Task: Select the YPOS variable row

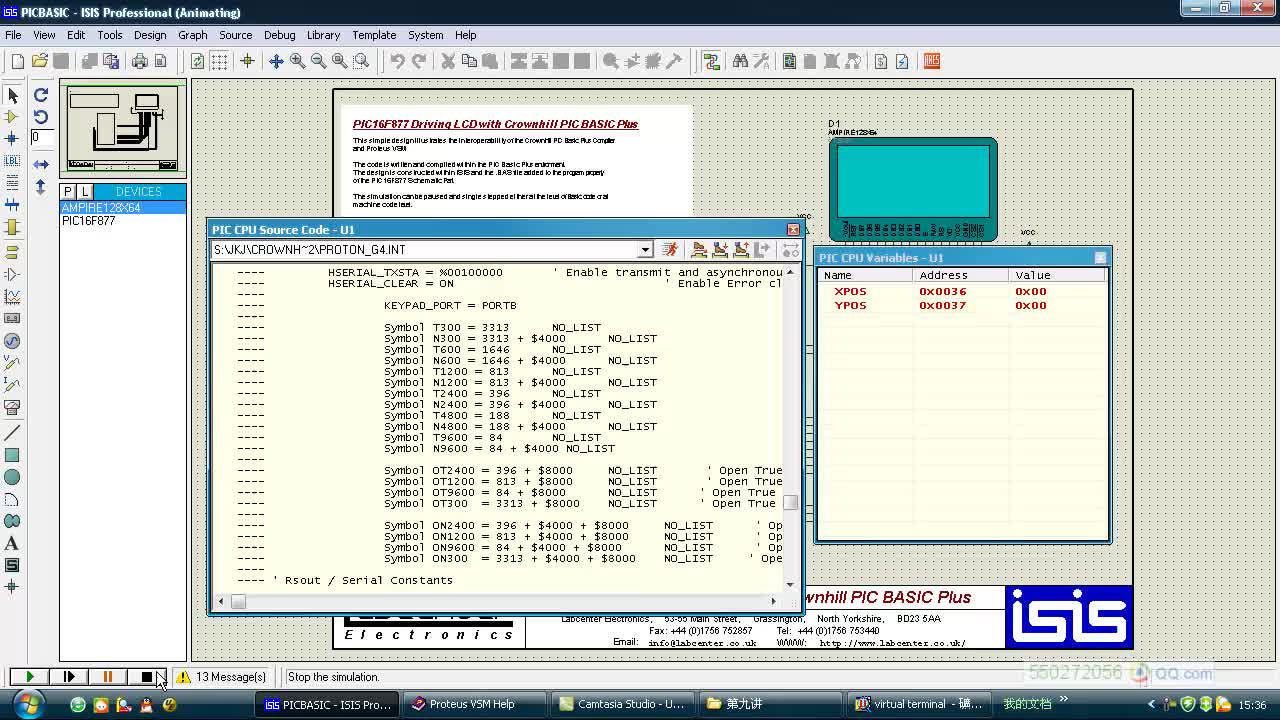Action: [962, 305]
